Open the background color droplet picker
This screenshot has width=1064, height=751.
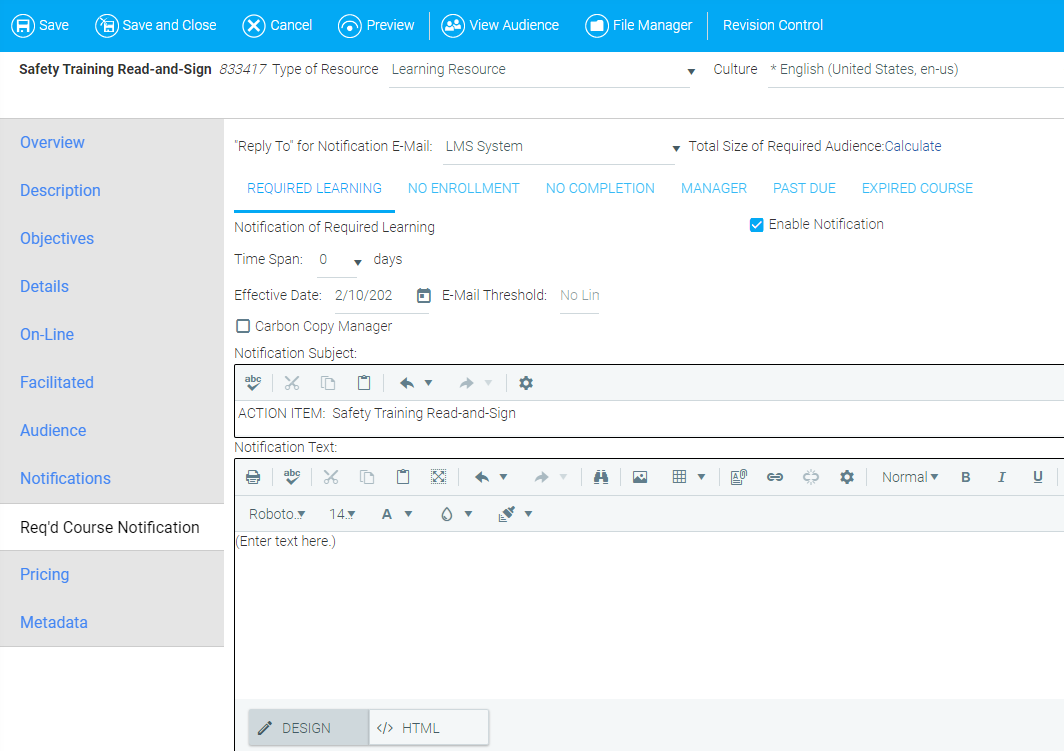tap(455, 514)
